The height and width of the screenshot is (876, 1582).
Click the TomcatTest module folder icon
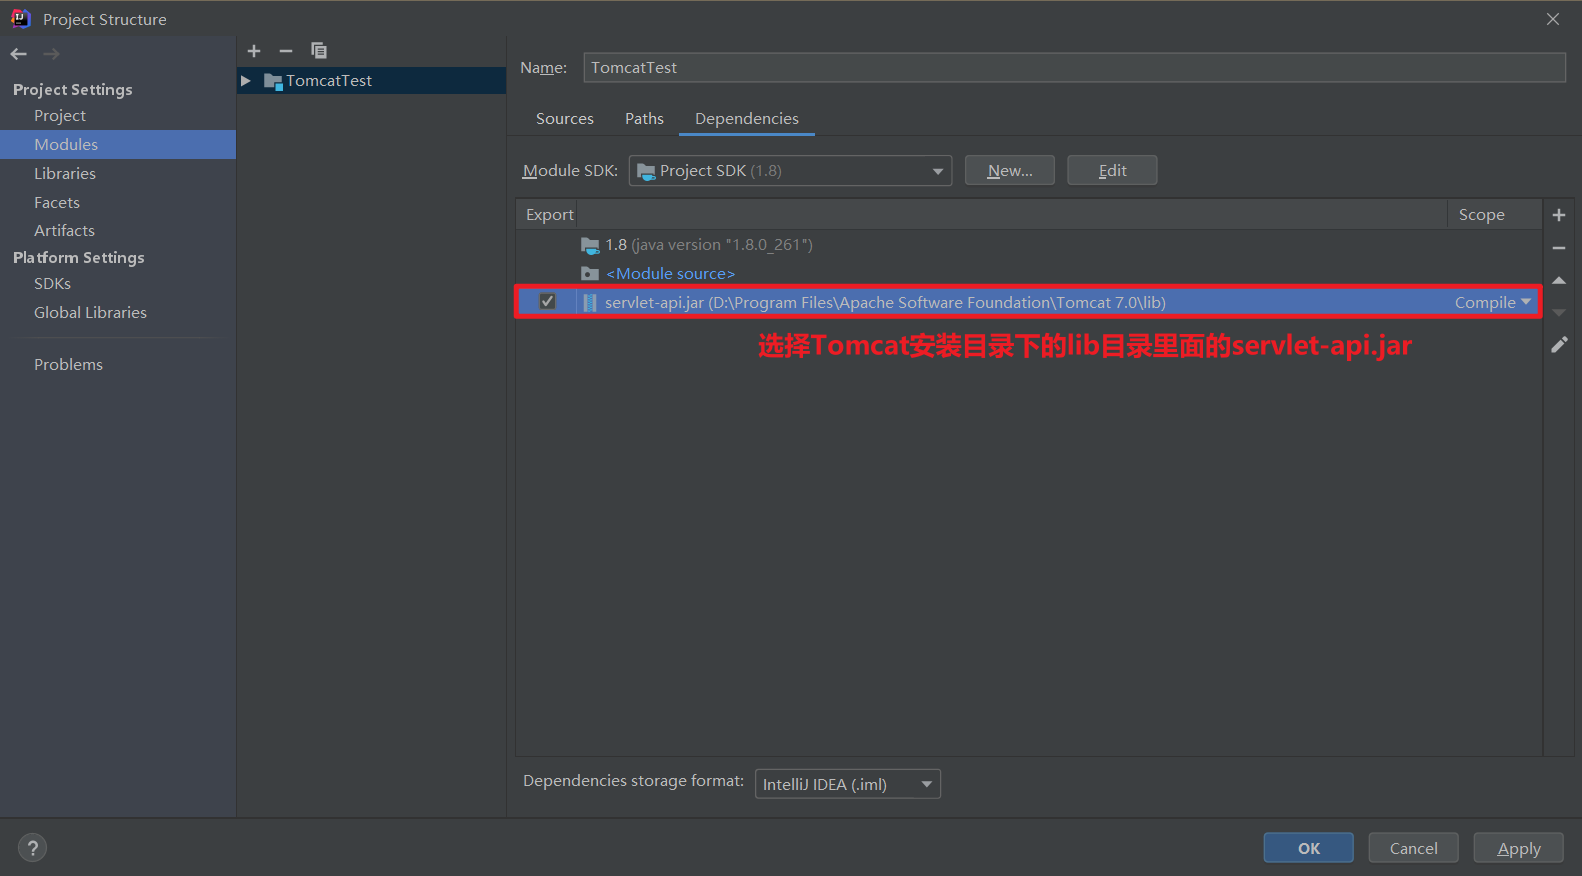(x=273, y=81)
